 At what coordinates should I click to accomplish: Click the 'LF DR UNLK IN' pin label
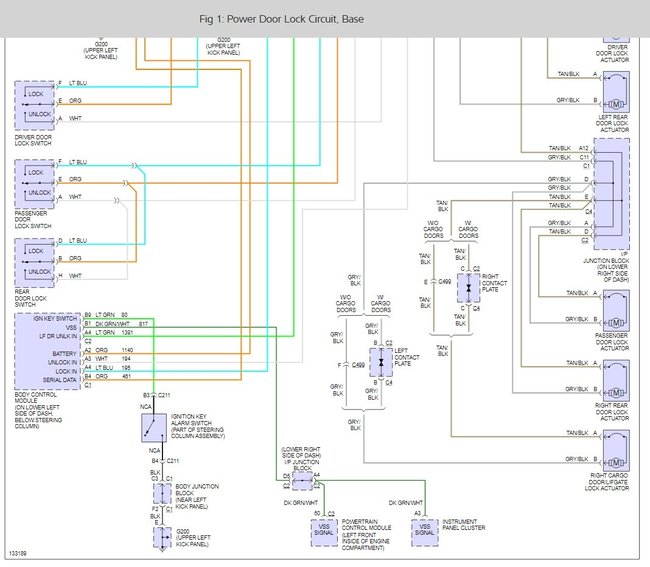pyautogui.click(x=58, y=336)
